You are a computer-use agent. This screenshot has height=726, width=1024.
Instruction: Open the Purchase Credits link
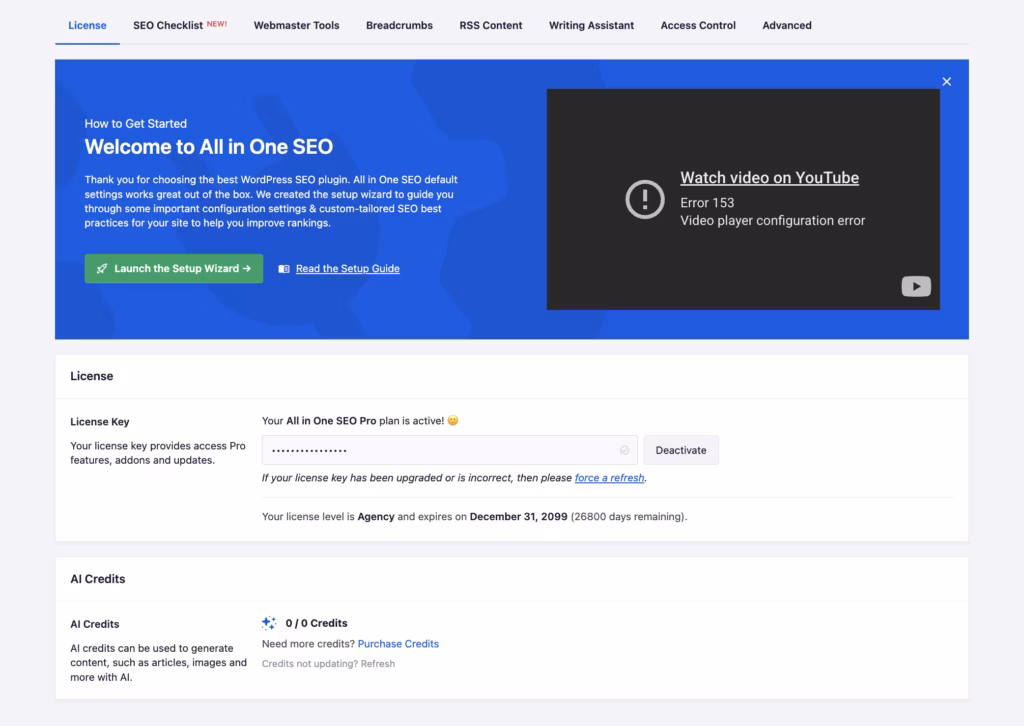click(x=398, y=644)
